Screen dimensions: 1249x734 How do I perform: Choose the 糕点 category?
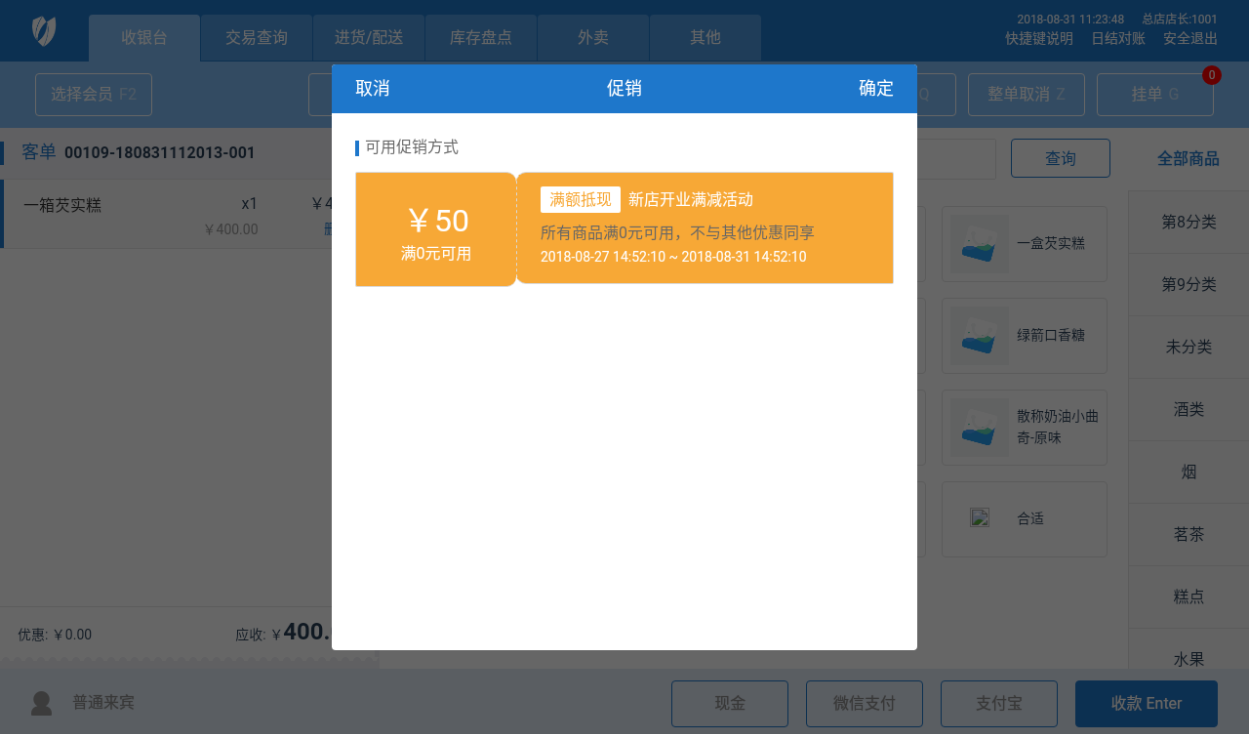pos(1188,597)
